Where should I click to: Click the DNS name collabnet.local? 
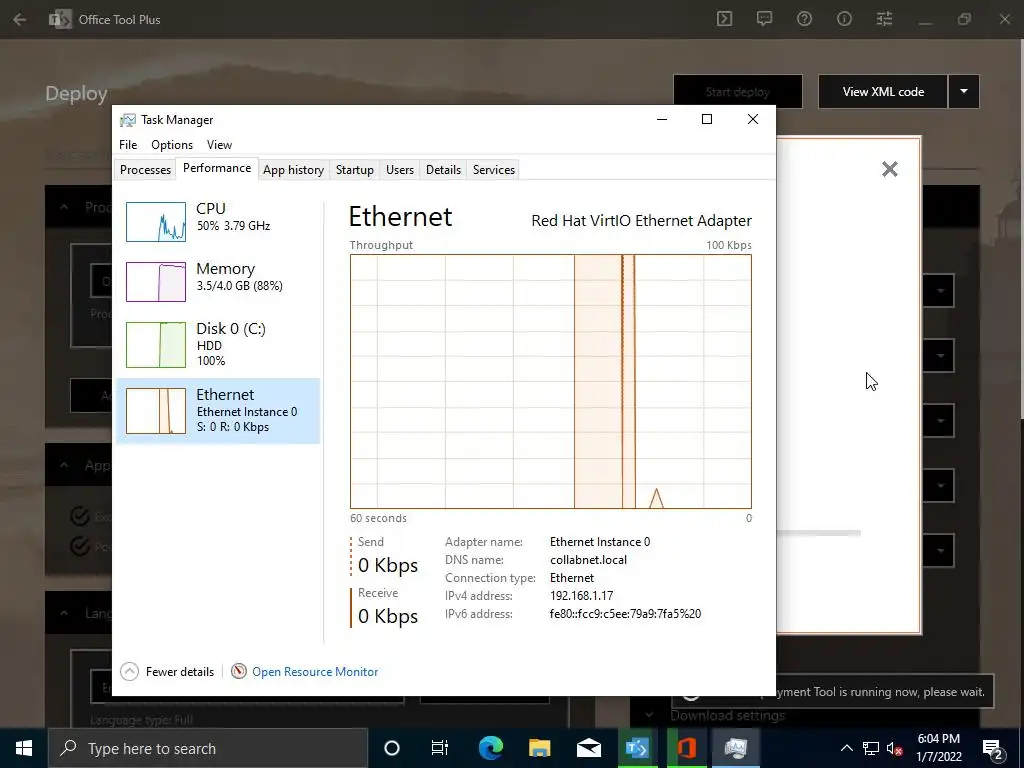pos(588,560)
